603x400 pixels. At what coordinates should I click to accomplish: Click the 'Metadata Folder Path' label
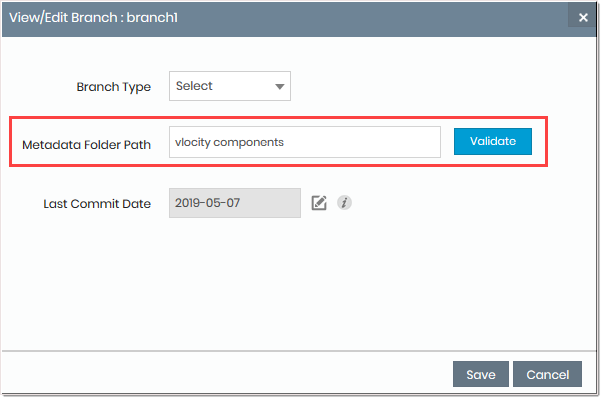[x=87, y=144]
